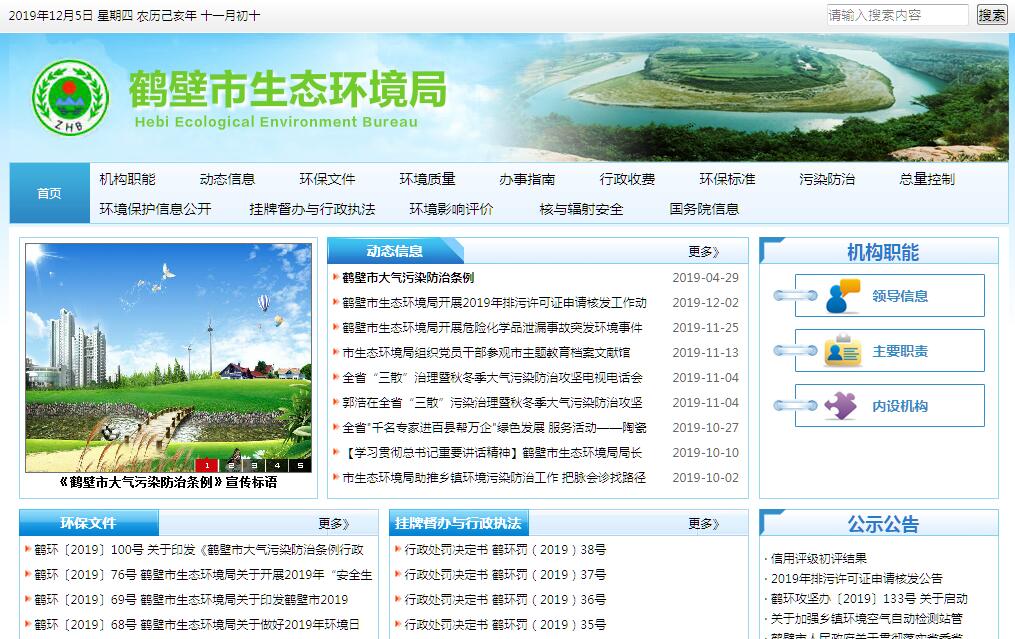Select slide 1 in the image carousel
The image size is (1015, 639).
[x=206, y=465]
